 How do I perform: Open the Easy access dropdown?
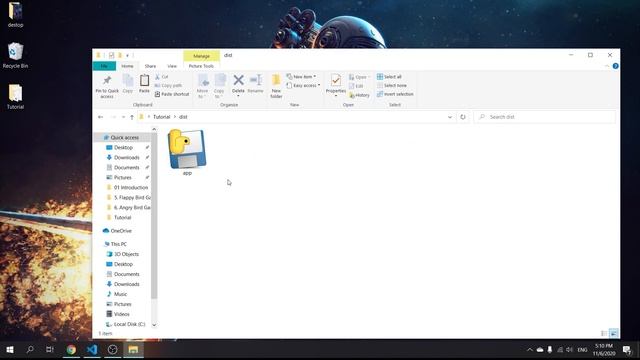[303, 85]
